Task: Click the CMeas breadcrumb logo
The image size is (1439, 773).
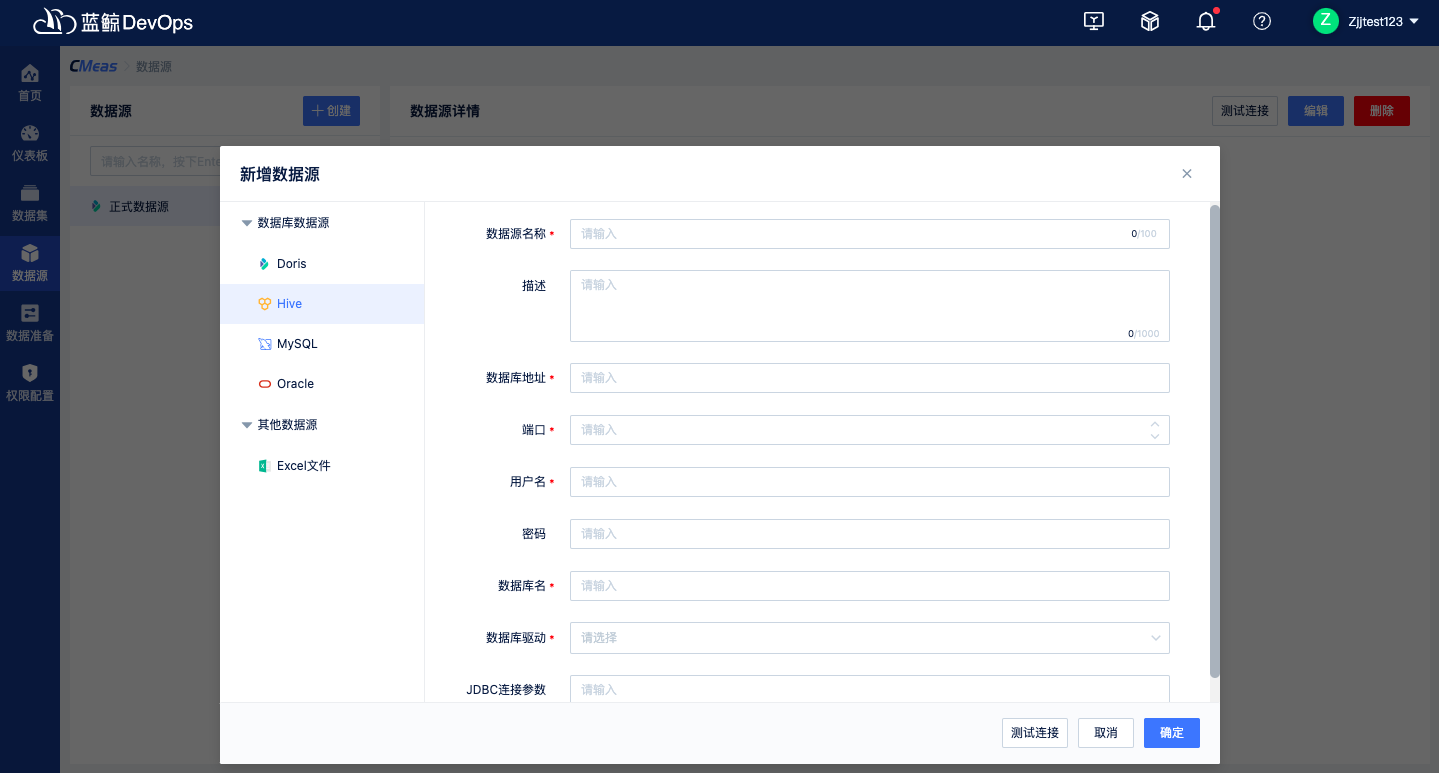Action: [x=93, y=67]
